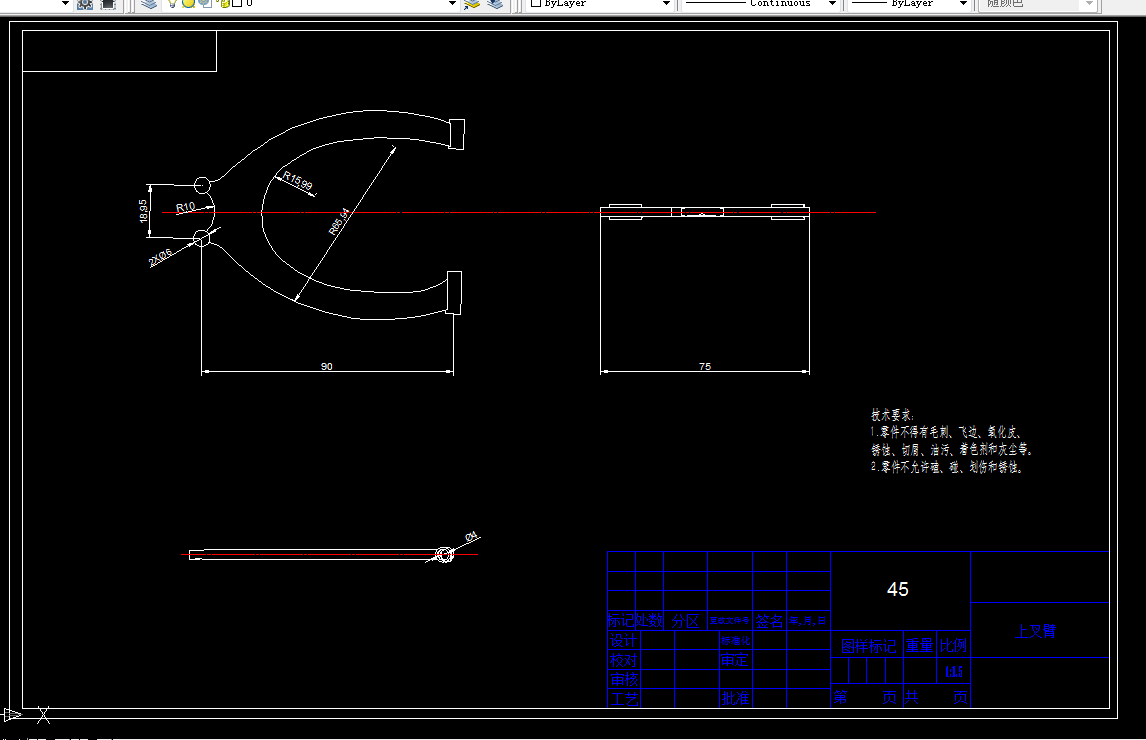Select the R85,54 radius dimension
1146x740 pixels.
point(339,222)
